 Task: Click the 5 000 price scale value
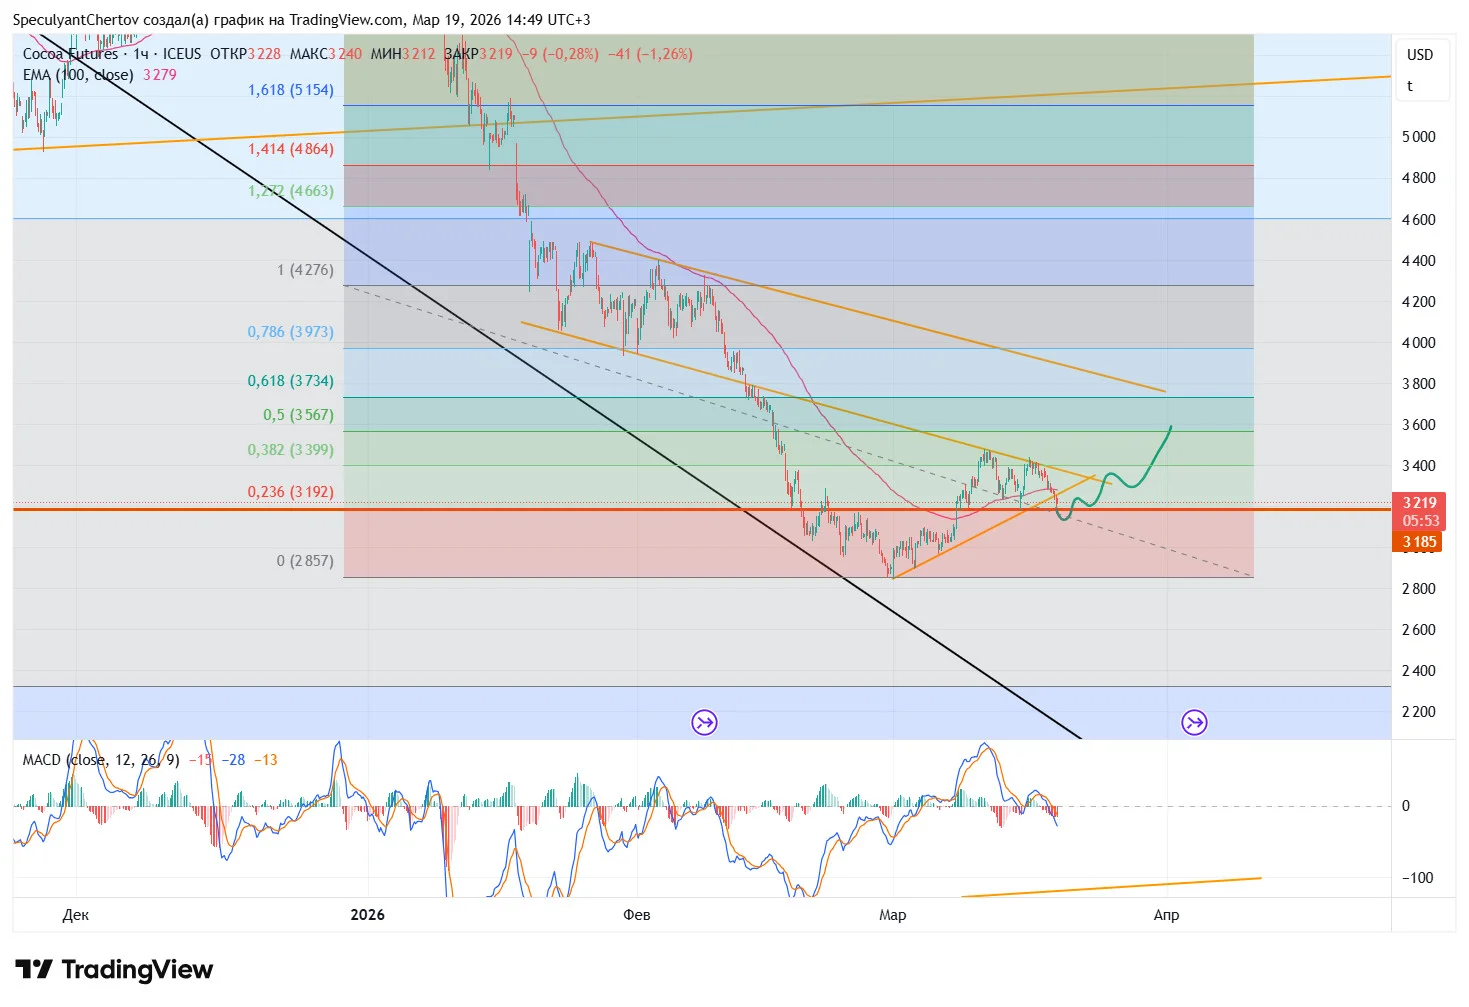tap(1419, 137)
